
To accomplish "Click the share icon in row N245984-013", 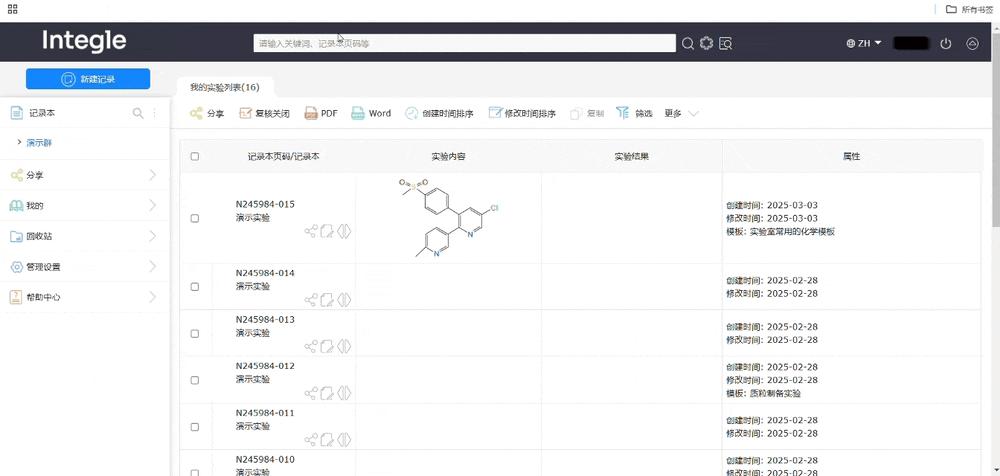I will (x=311, y=346).
